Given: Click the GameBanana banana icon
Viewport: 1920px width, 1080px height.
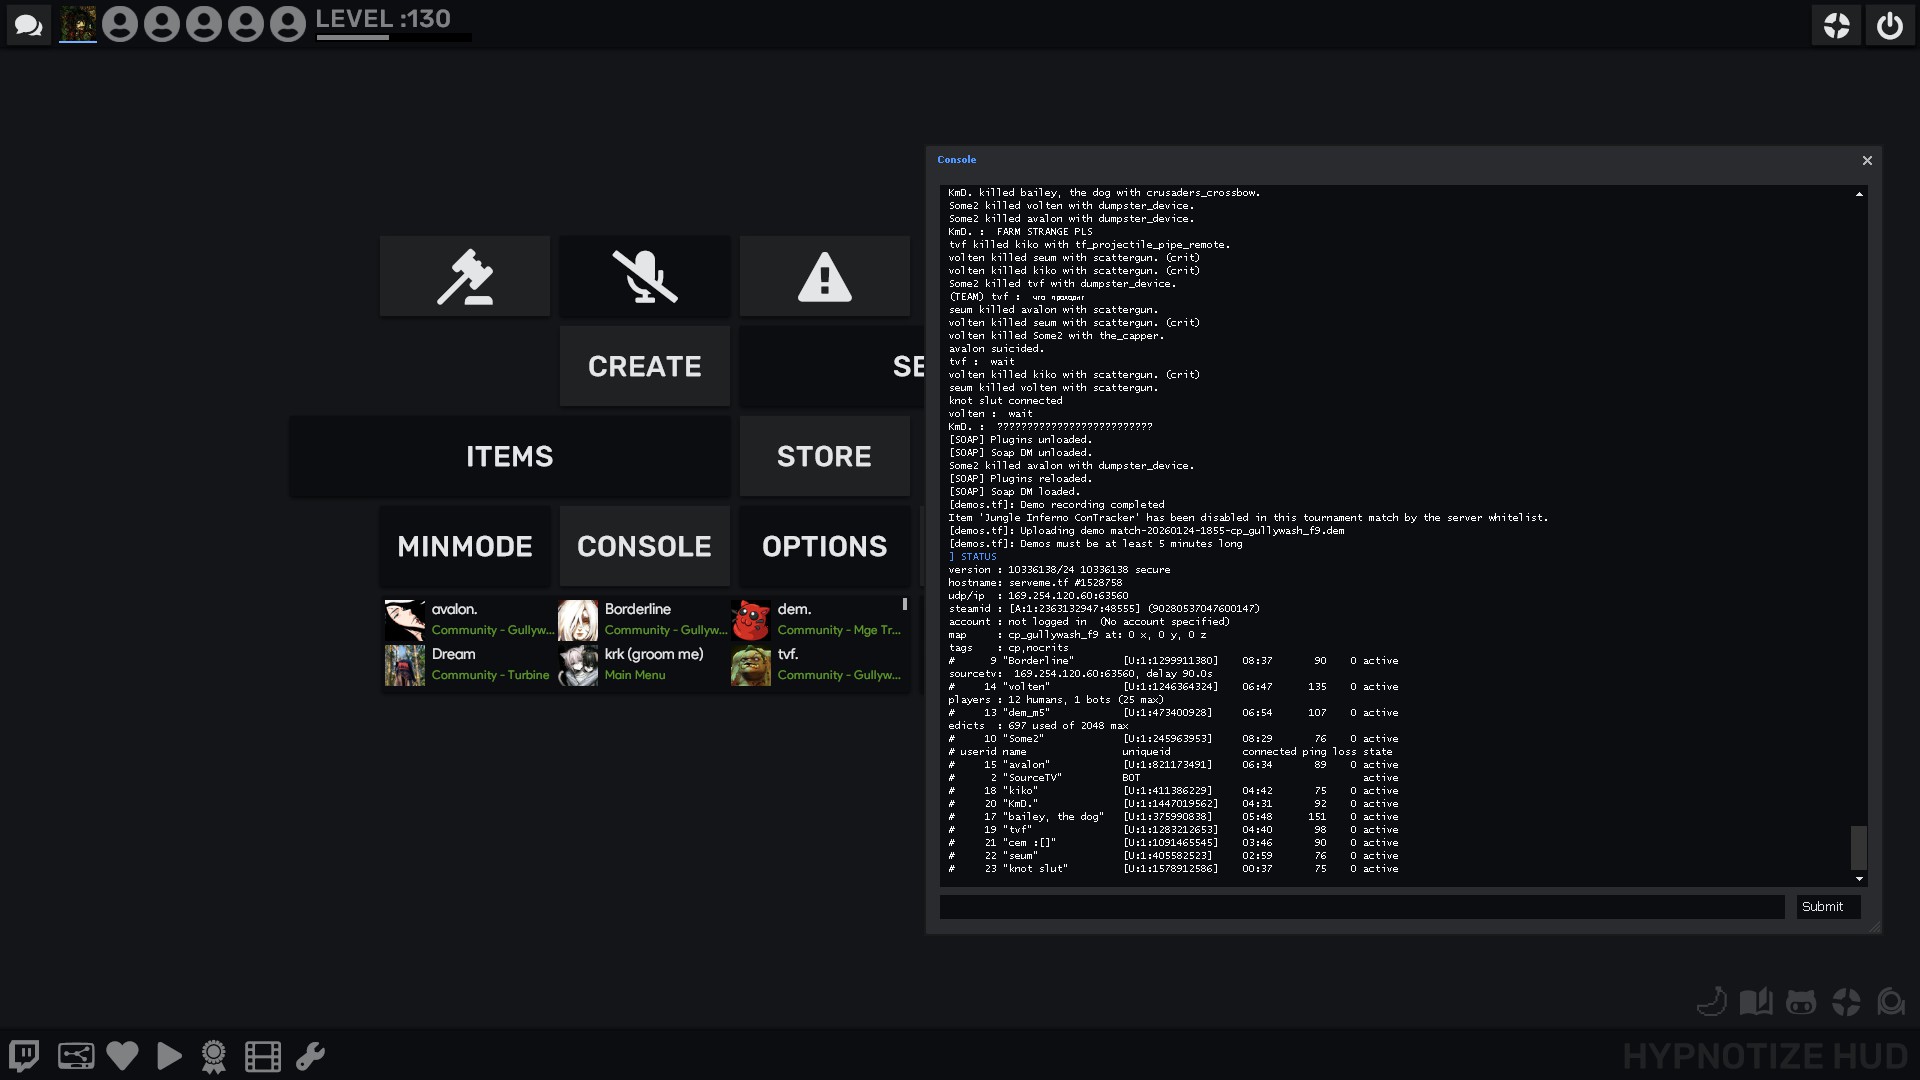Looking at the screenshot, I should [1712, 1002].
